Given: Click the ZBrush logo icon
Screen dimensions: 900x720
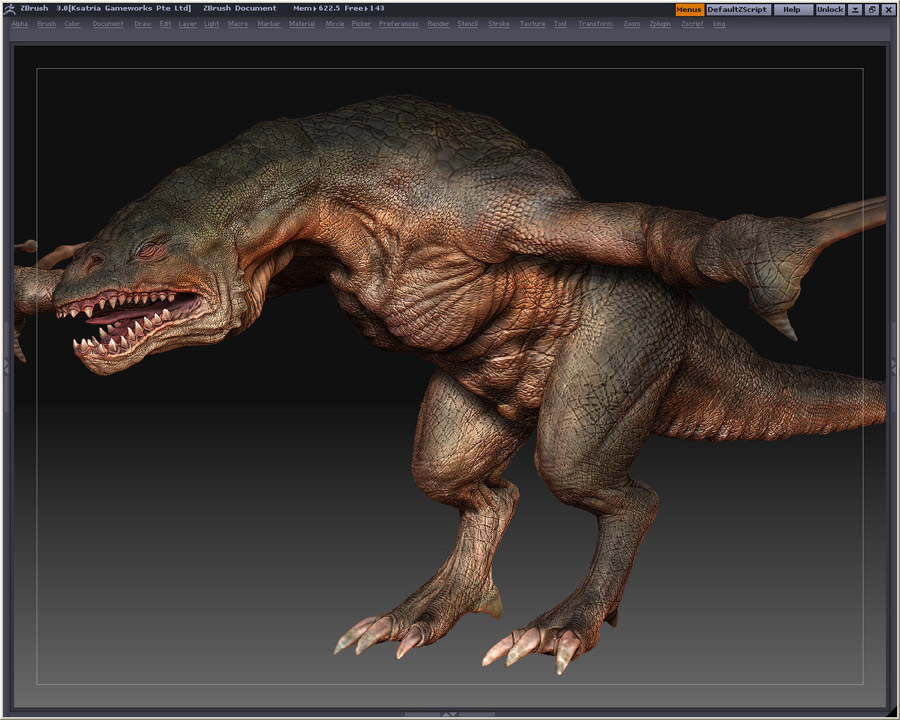Looking at the screenshot, I should pyautogui.click(x=9, y=9).
